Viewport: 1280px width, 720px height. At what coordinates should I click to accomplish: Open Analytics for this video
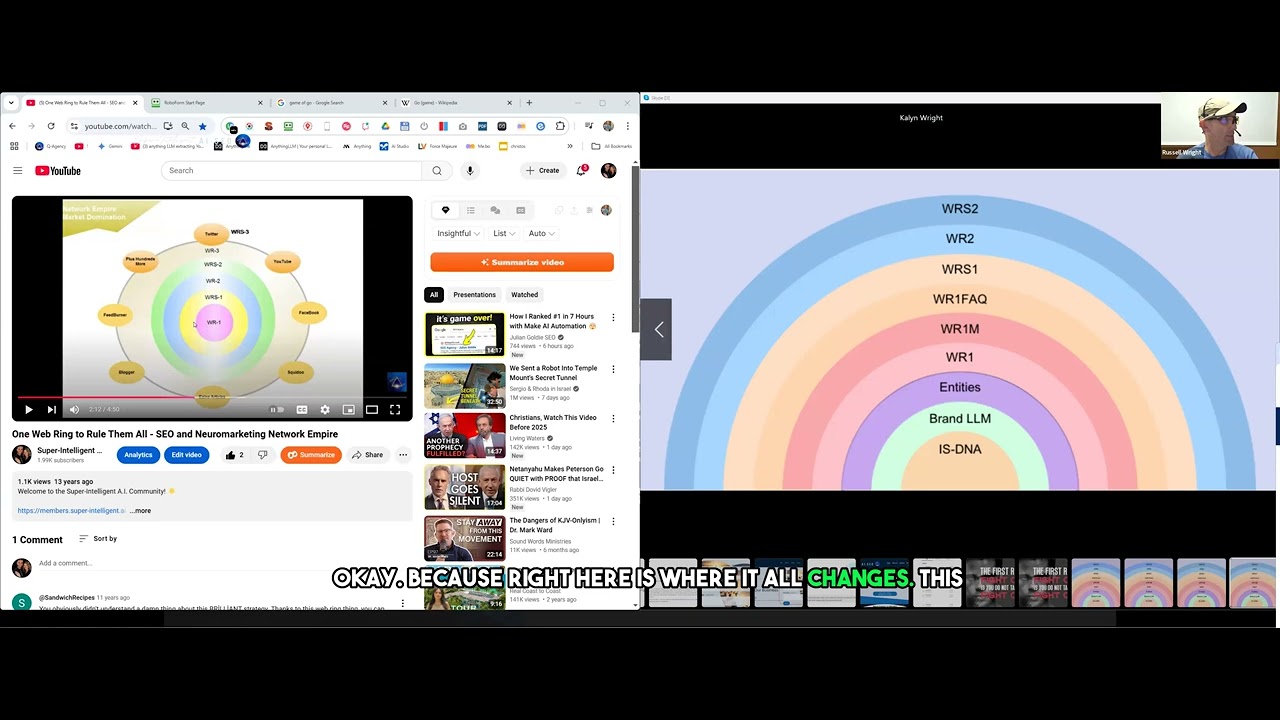click(x=138, y=455)
